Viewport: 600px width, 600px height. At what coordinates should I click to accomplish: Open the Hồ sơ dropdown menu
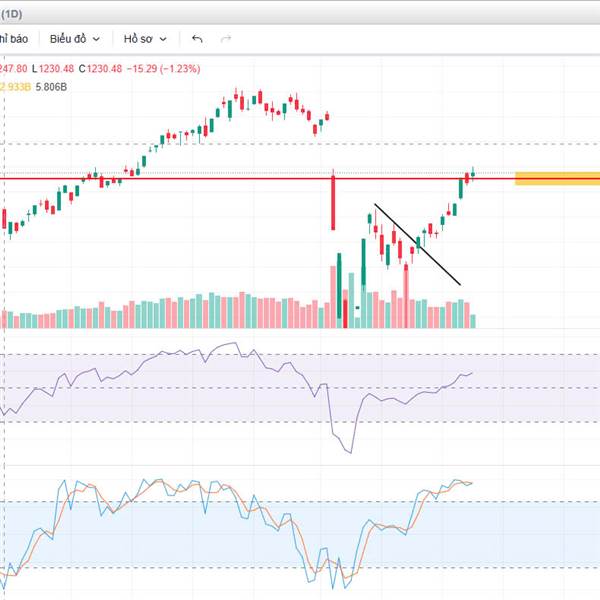click(x=145, y=39)
